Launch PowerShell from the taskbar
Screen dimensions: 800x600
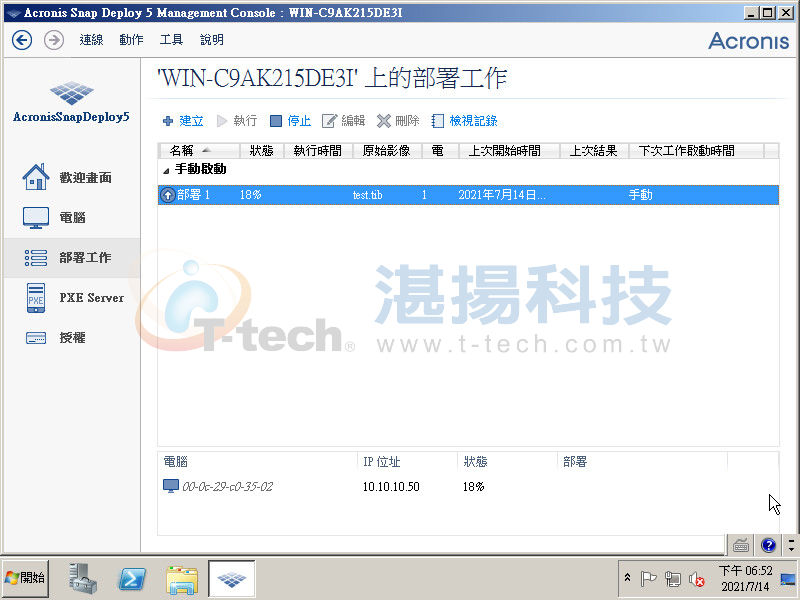click(x=132, y=579)
